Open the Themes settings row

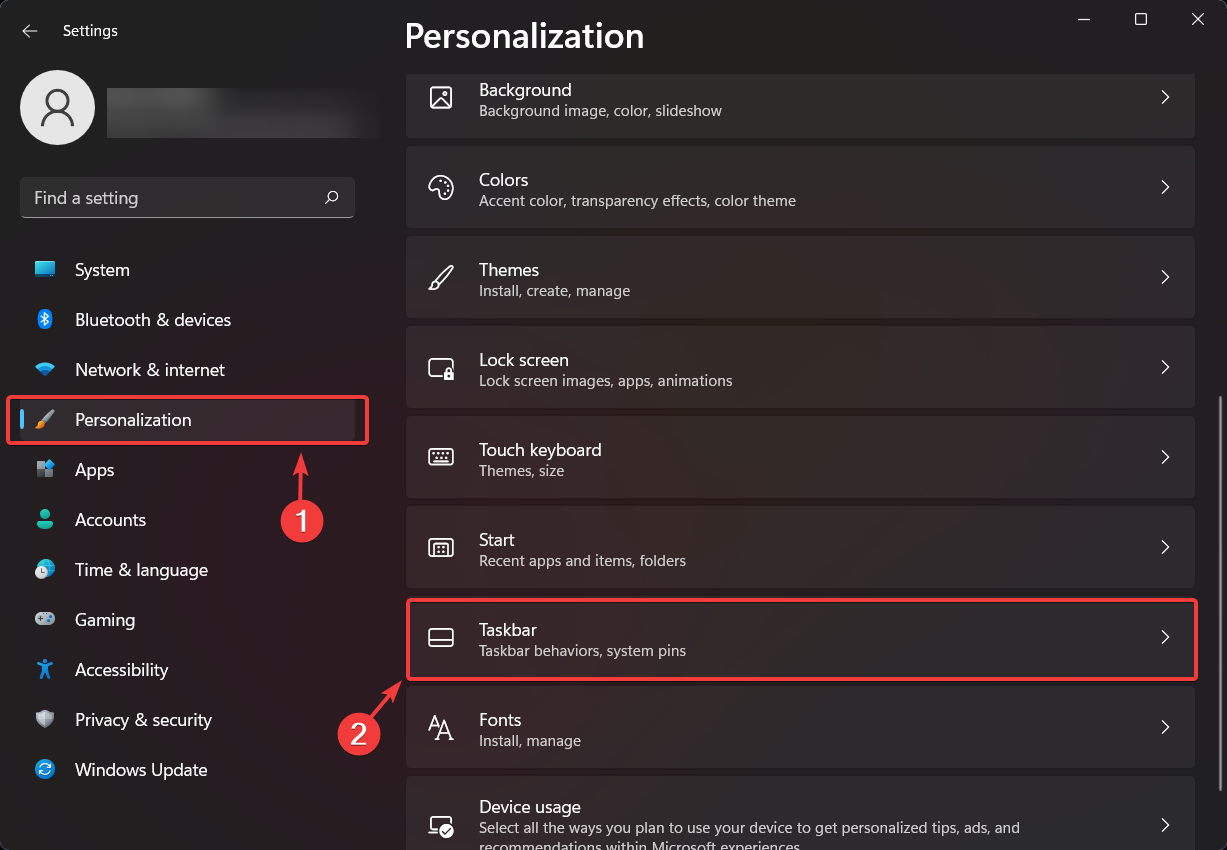click(x=800, y=277)
